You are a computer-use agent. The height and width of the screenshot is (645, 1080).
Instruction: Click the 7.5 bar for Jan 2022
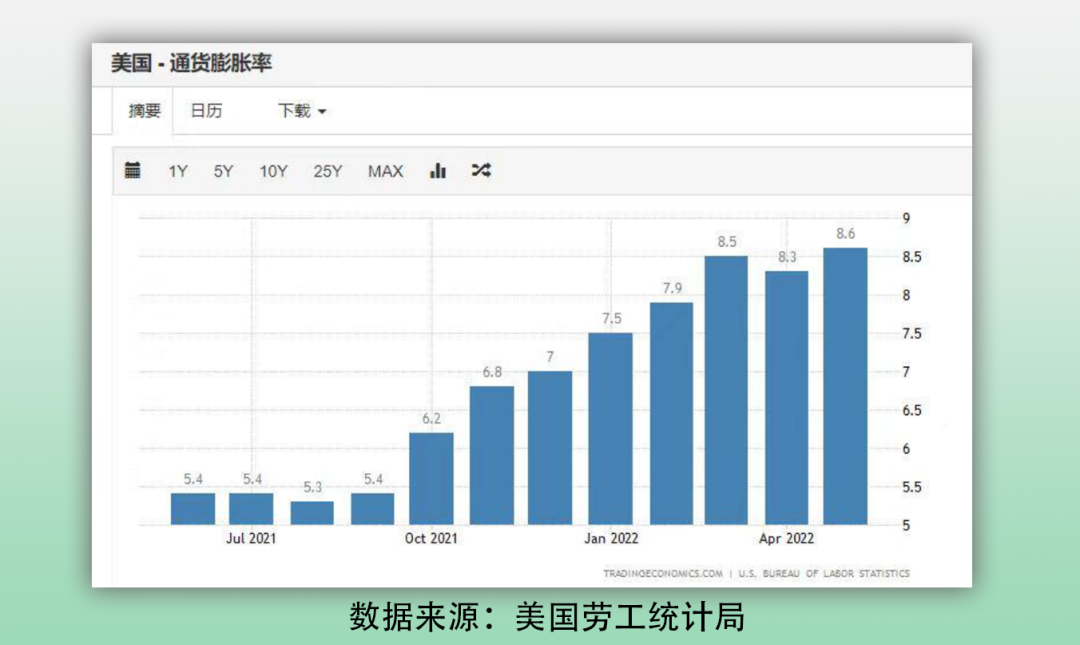click(610, 429)
